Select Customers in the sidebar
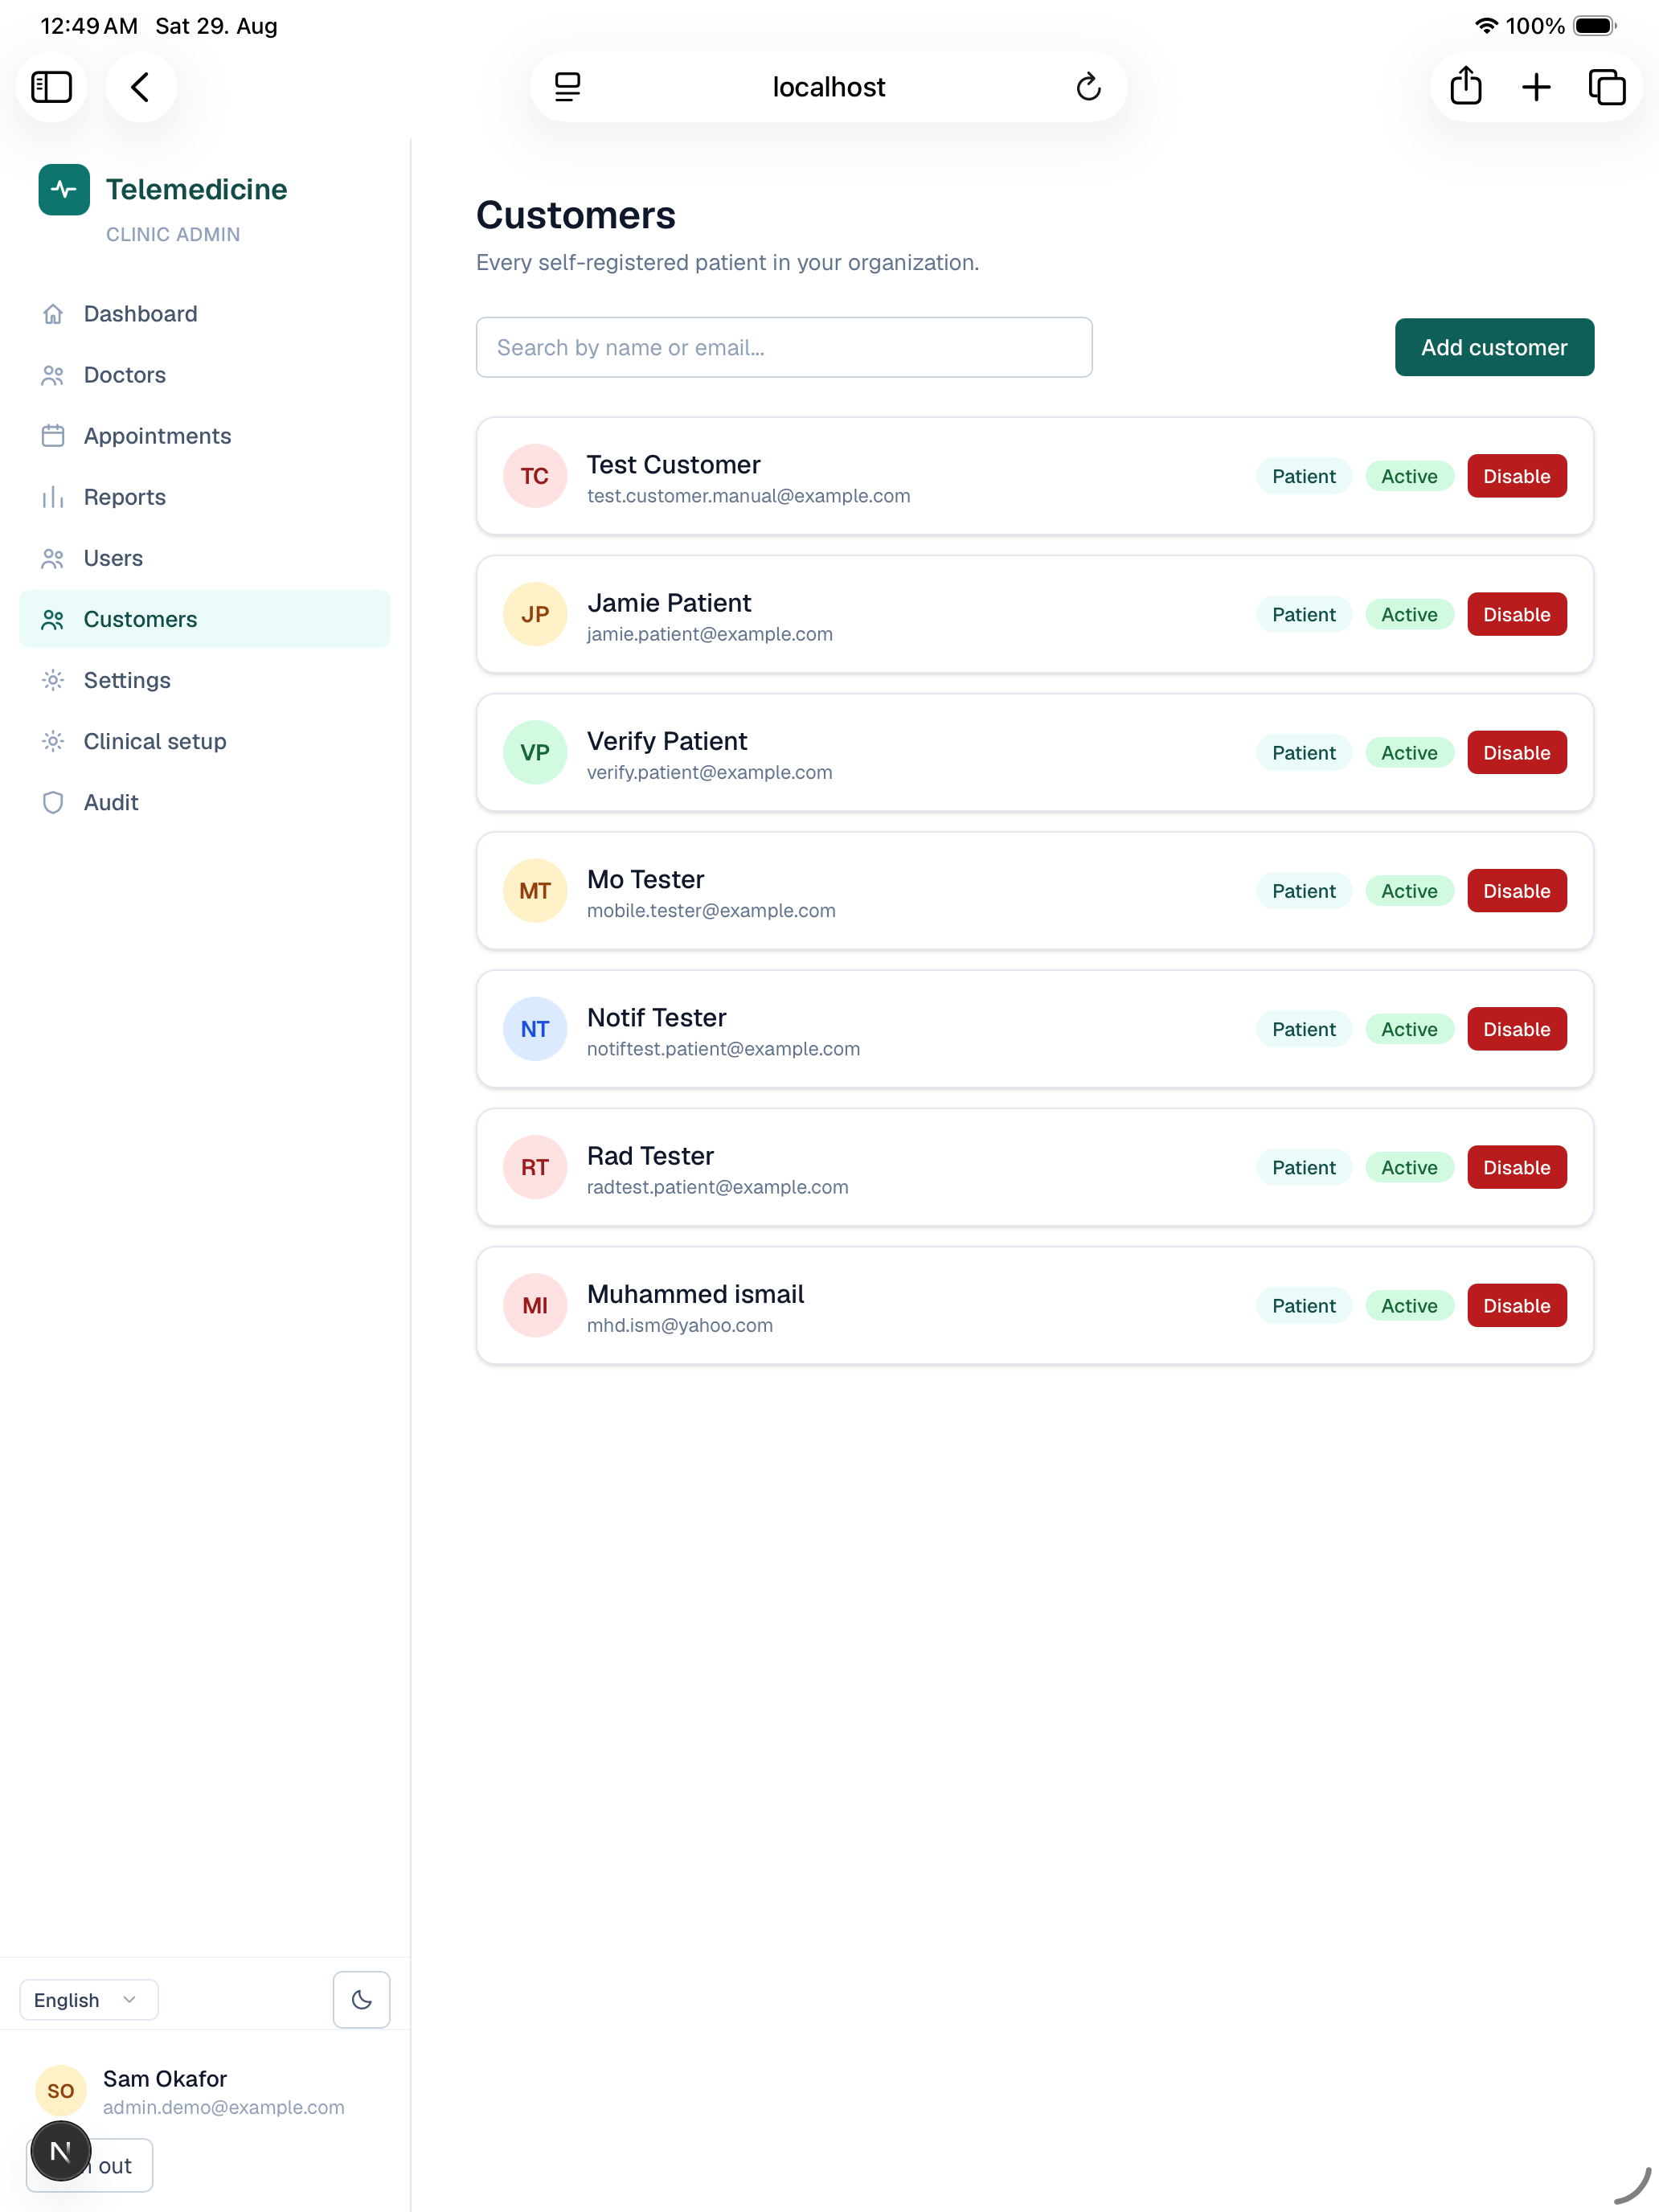Screen dimensions: 1659x2212 (x=205, y=619)
